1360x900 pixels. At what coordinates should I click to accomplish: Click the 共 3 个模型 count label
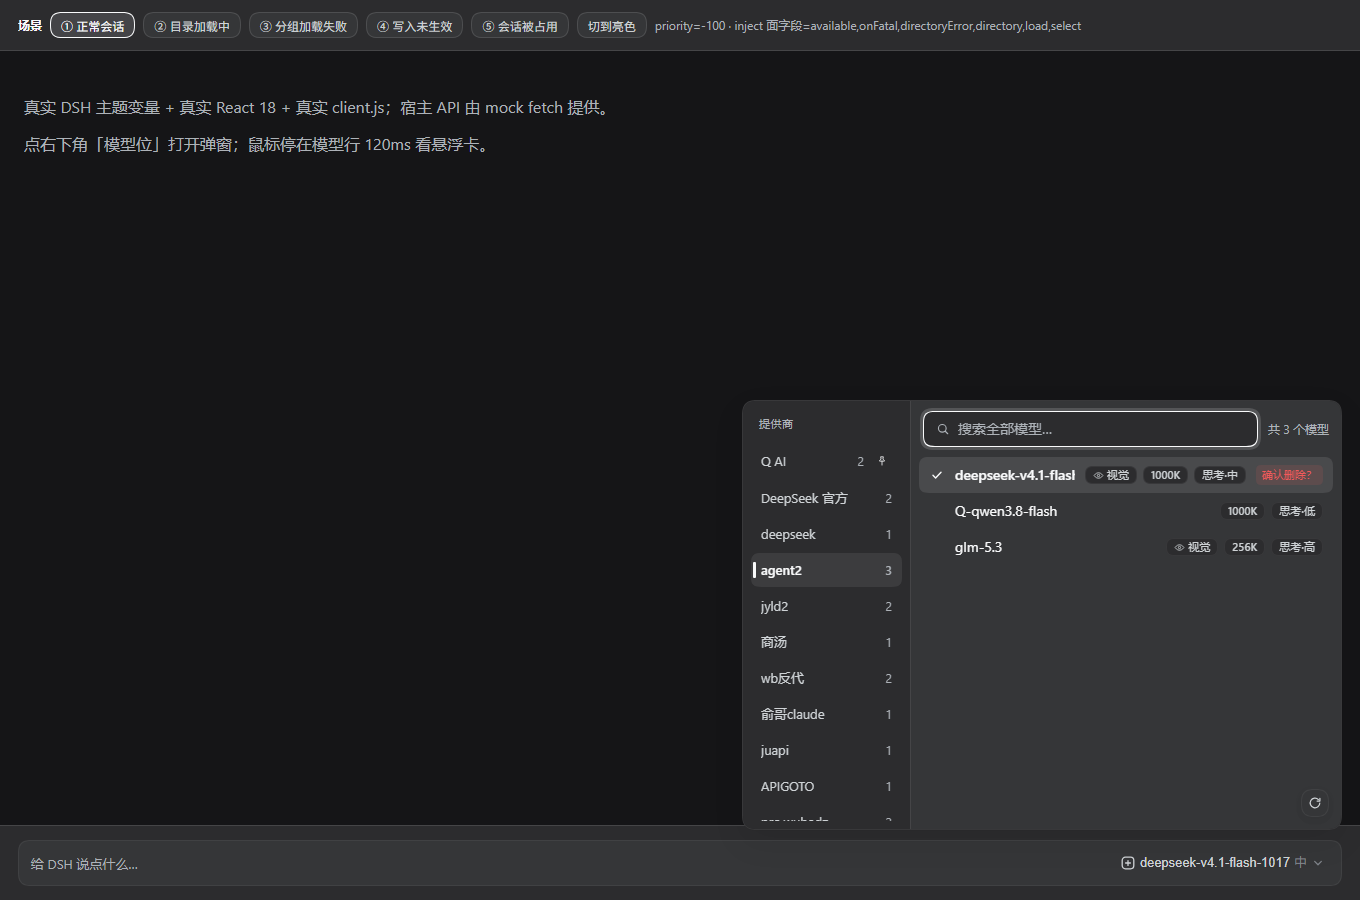point(1298,429)
